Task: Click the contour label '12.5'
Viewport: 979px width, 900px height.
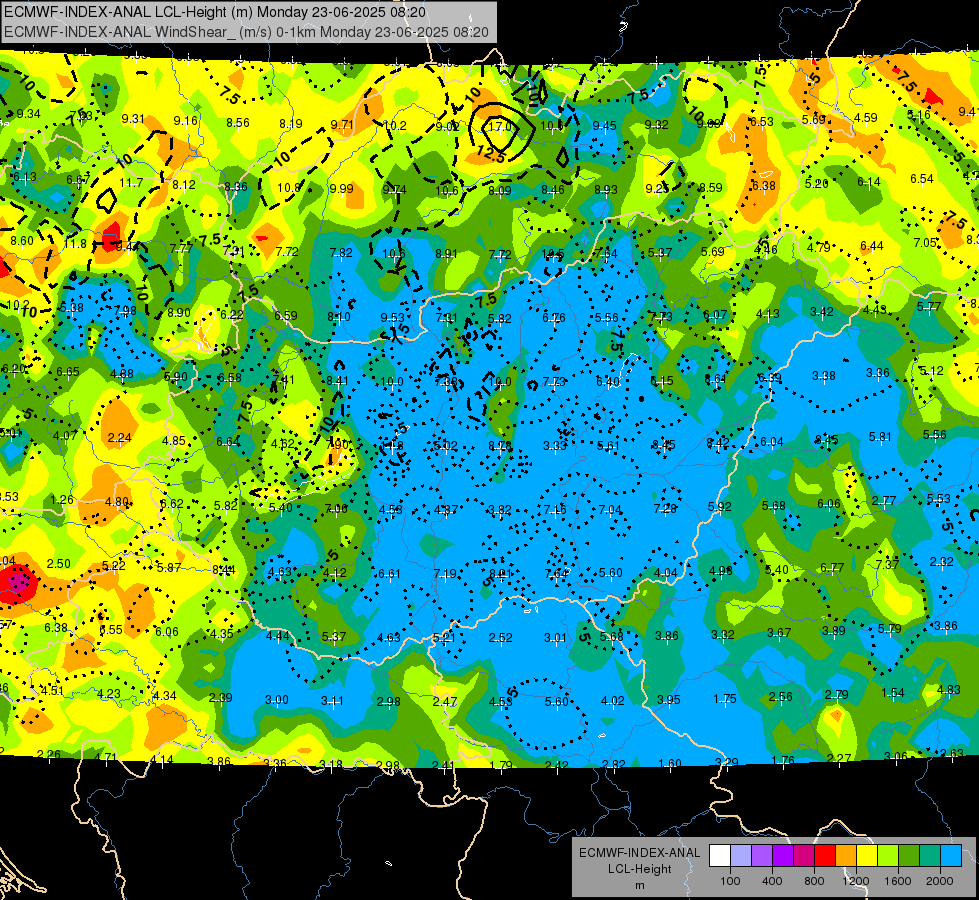Action: (x=490, y=154)
